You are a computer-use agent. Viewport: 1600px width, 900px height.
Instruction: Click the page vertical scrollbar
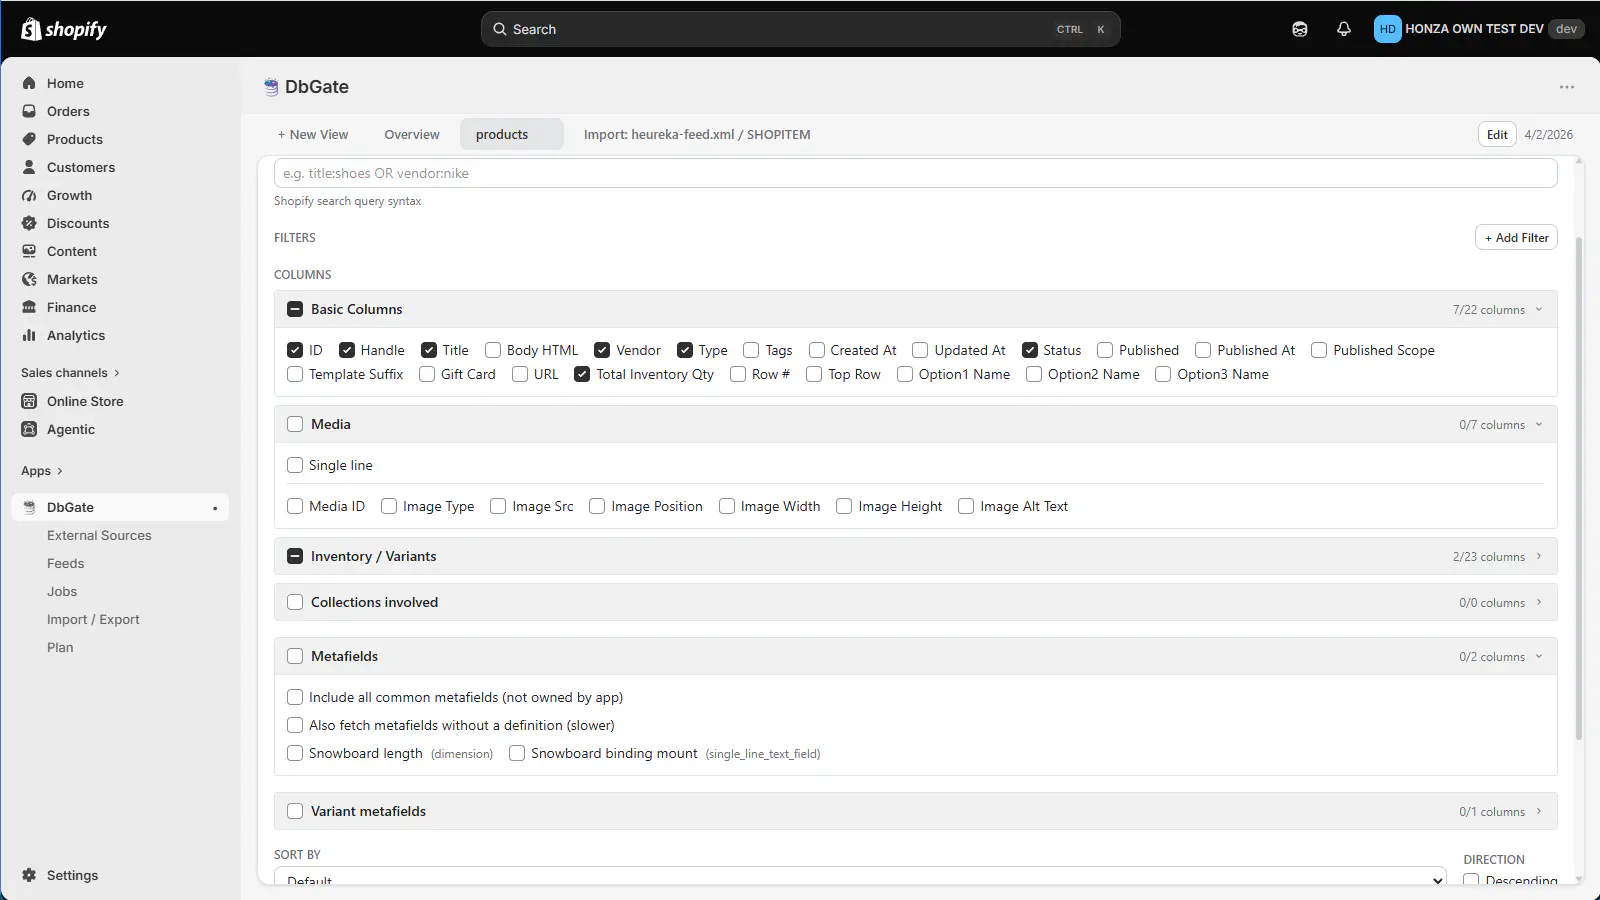tap(1579, 487)
